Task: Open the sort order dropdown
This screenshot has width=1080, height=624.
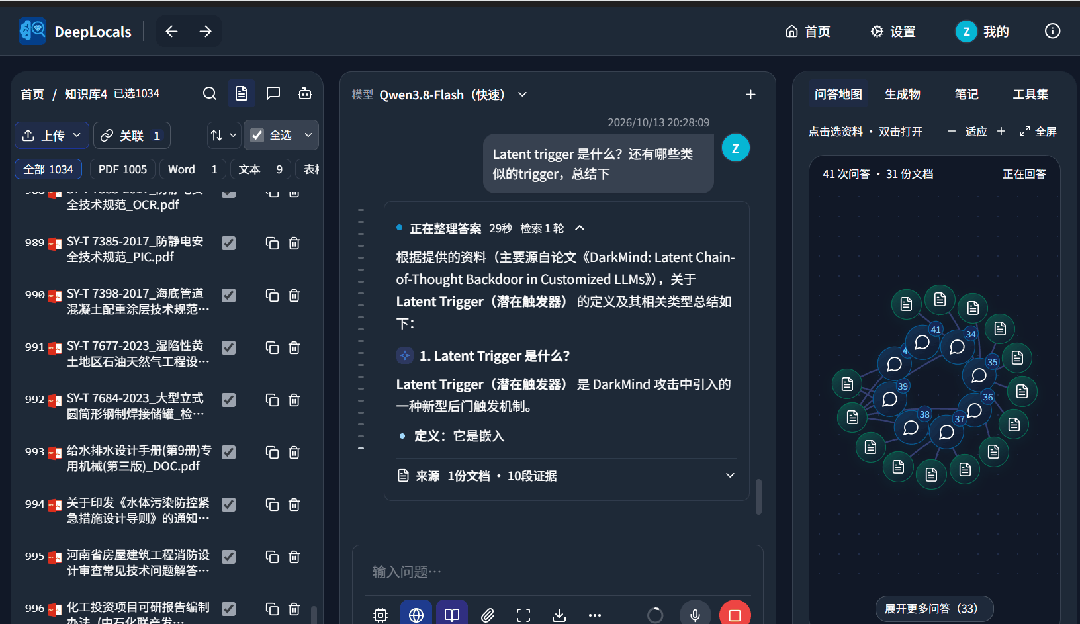Action: click(223, 136)
